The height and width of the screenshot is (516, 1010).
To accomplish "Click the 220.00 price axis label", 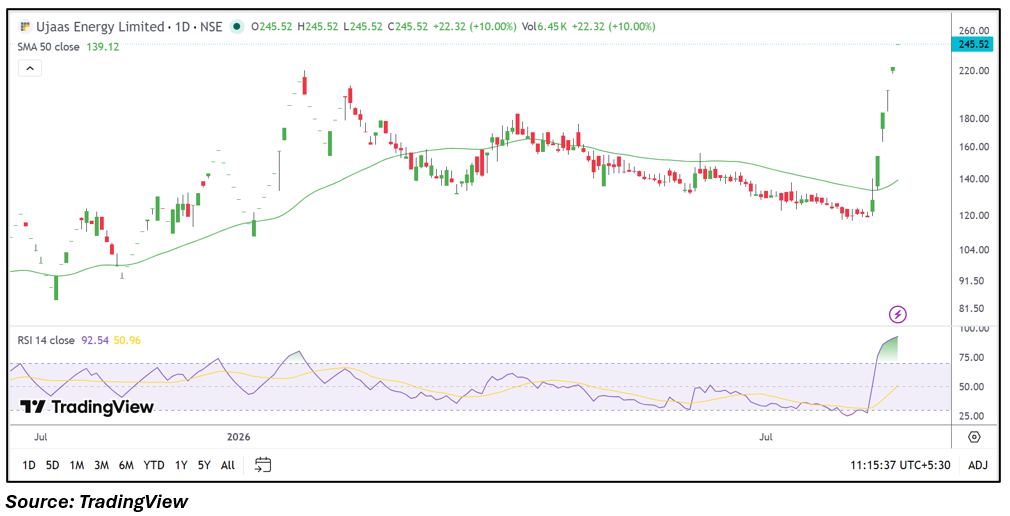I will (x=974, y=71).
